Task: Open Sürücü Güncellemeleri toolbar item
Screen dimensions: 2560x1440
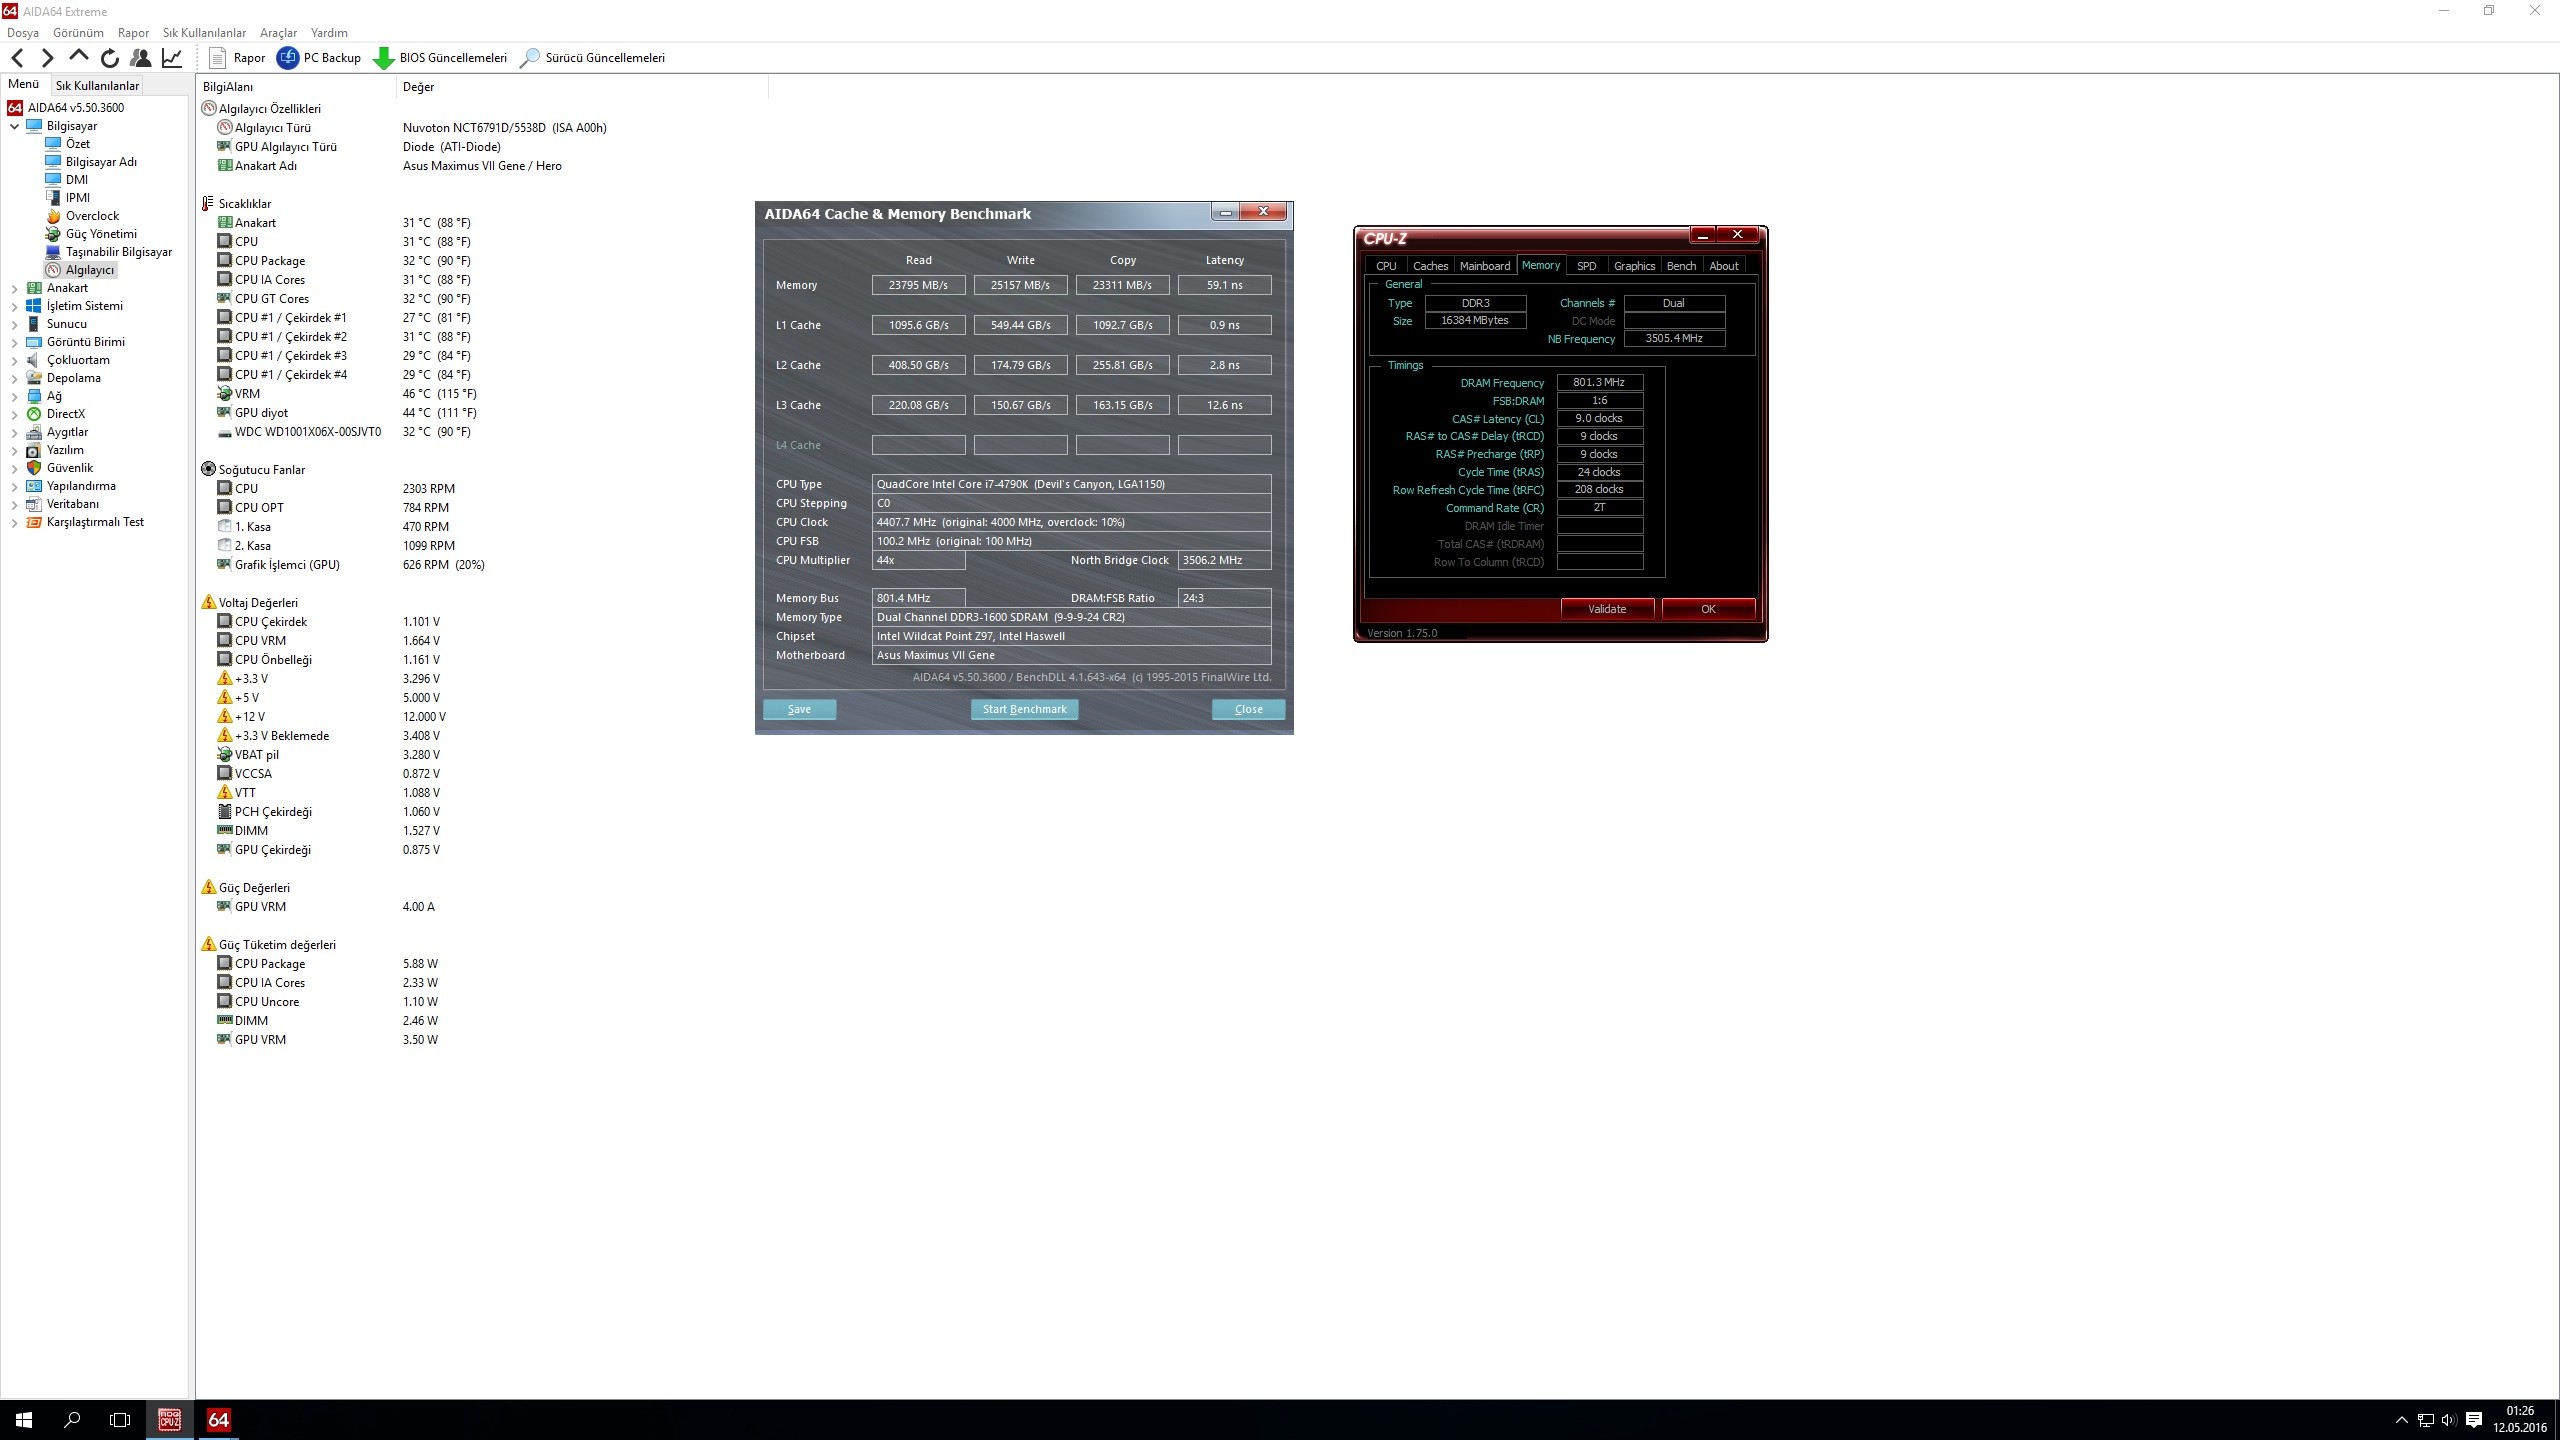Action: pyautogui.click(x=592, y=58)
